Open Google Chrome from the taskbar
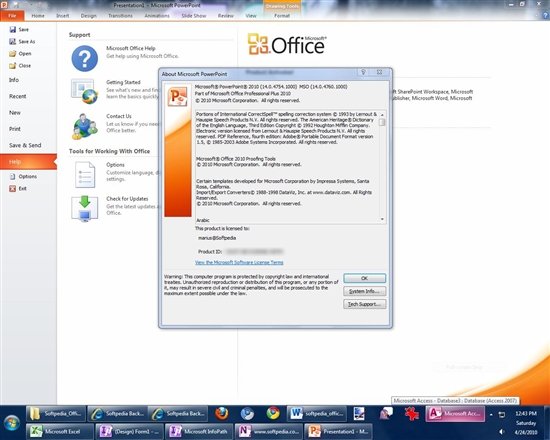Screen dimensions: 550x440 click(x=273, y=413)
